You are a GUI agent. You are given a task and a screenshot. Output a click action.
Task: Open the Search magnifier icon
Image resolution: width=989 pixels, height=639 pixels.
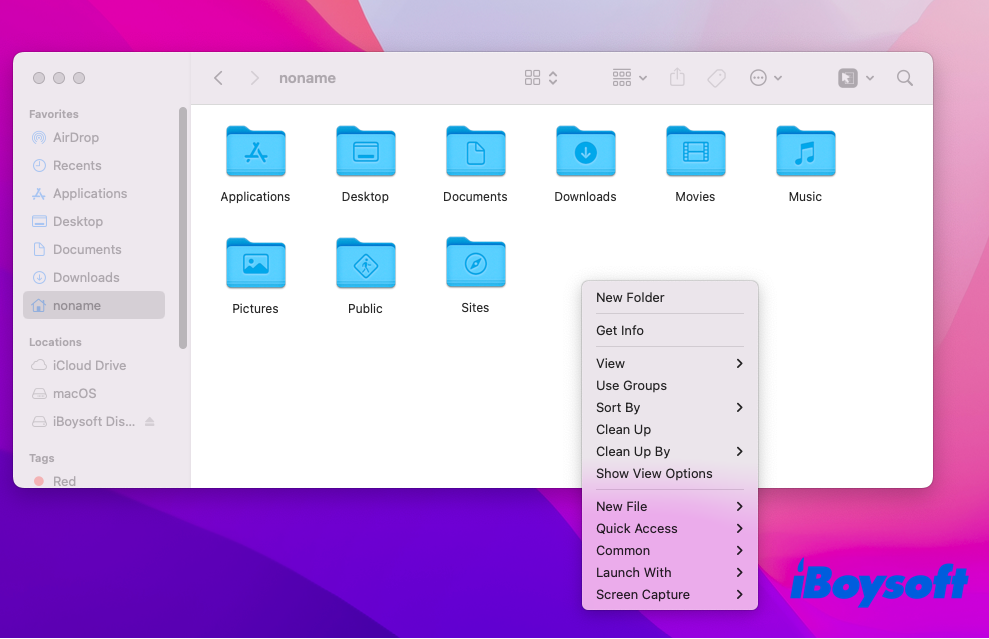click(x=904, y=78)
